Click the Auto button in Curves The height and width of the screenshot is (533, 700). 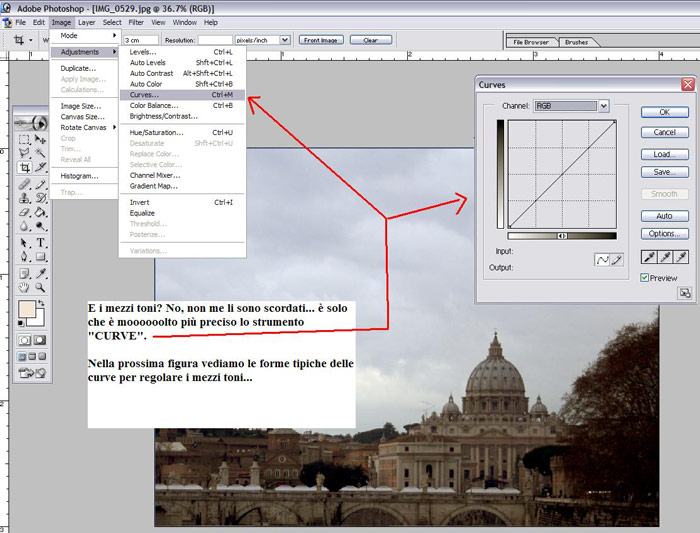(664, 216)
